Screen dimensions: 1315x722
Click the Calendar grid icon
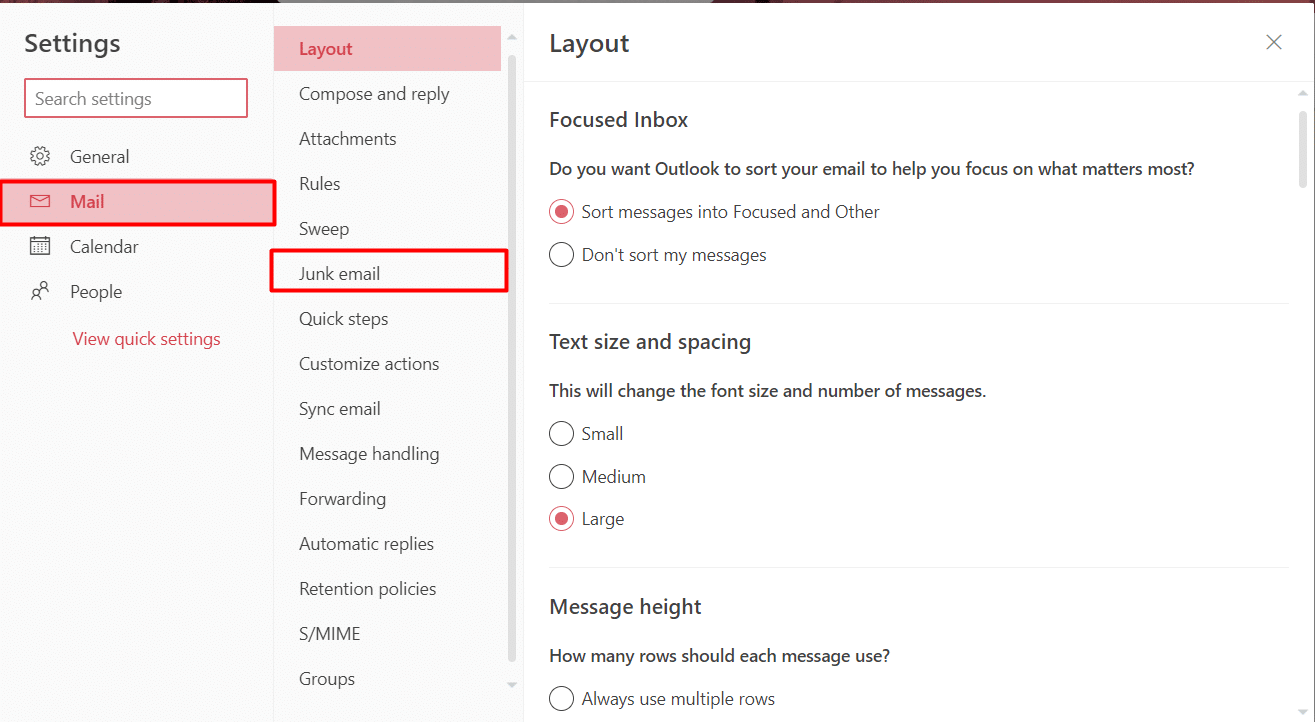click(x=40, y=247)
